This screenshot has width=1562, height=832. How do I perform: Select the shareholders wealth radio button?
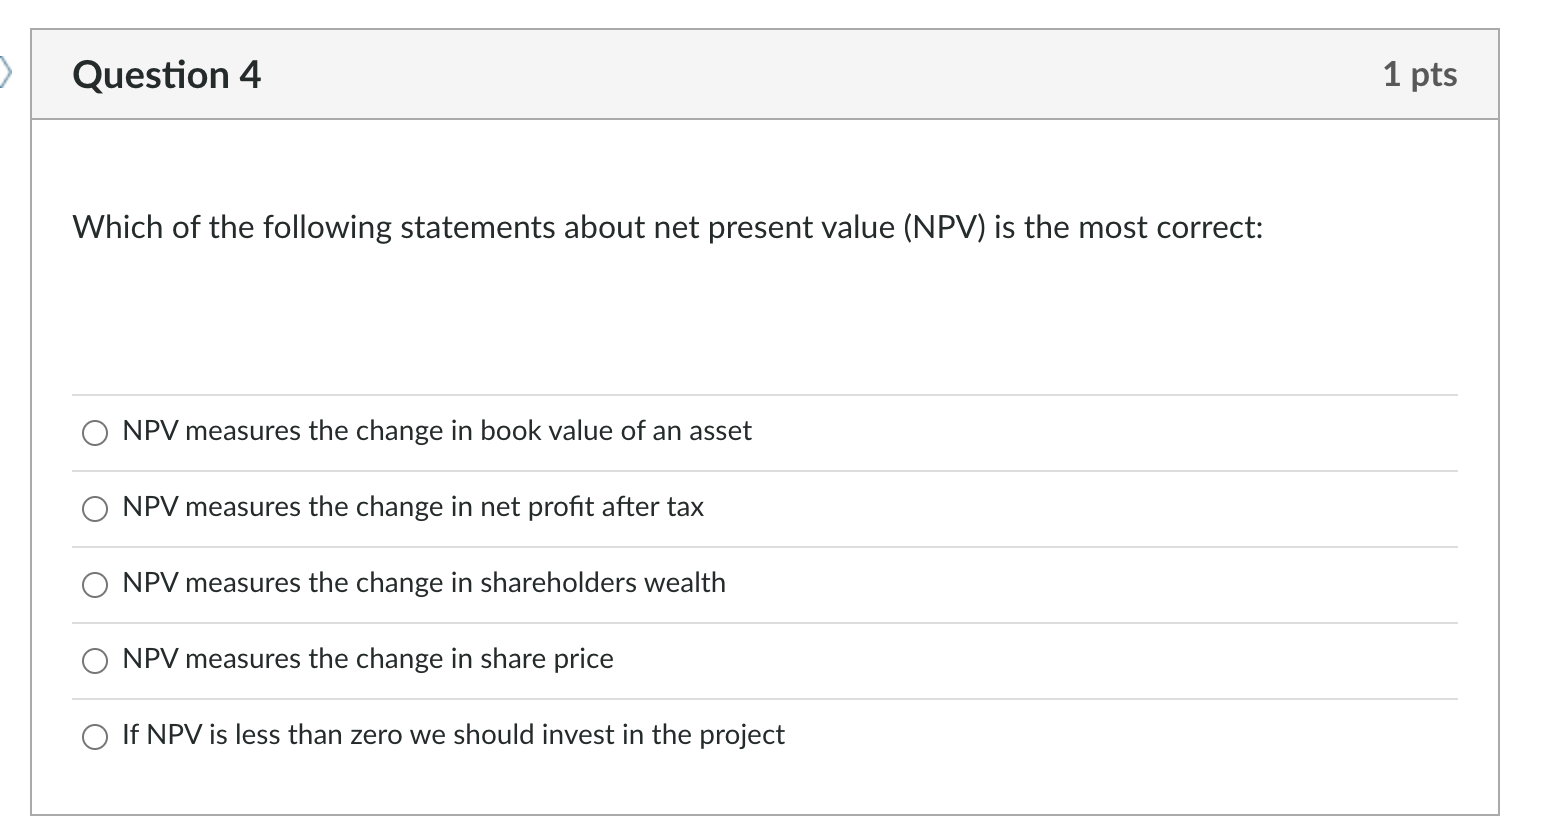point(95,585)
